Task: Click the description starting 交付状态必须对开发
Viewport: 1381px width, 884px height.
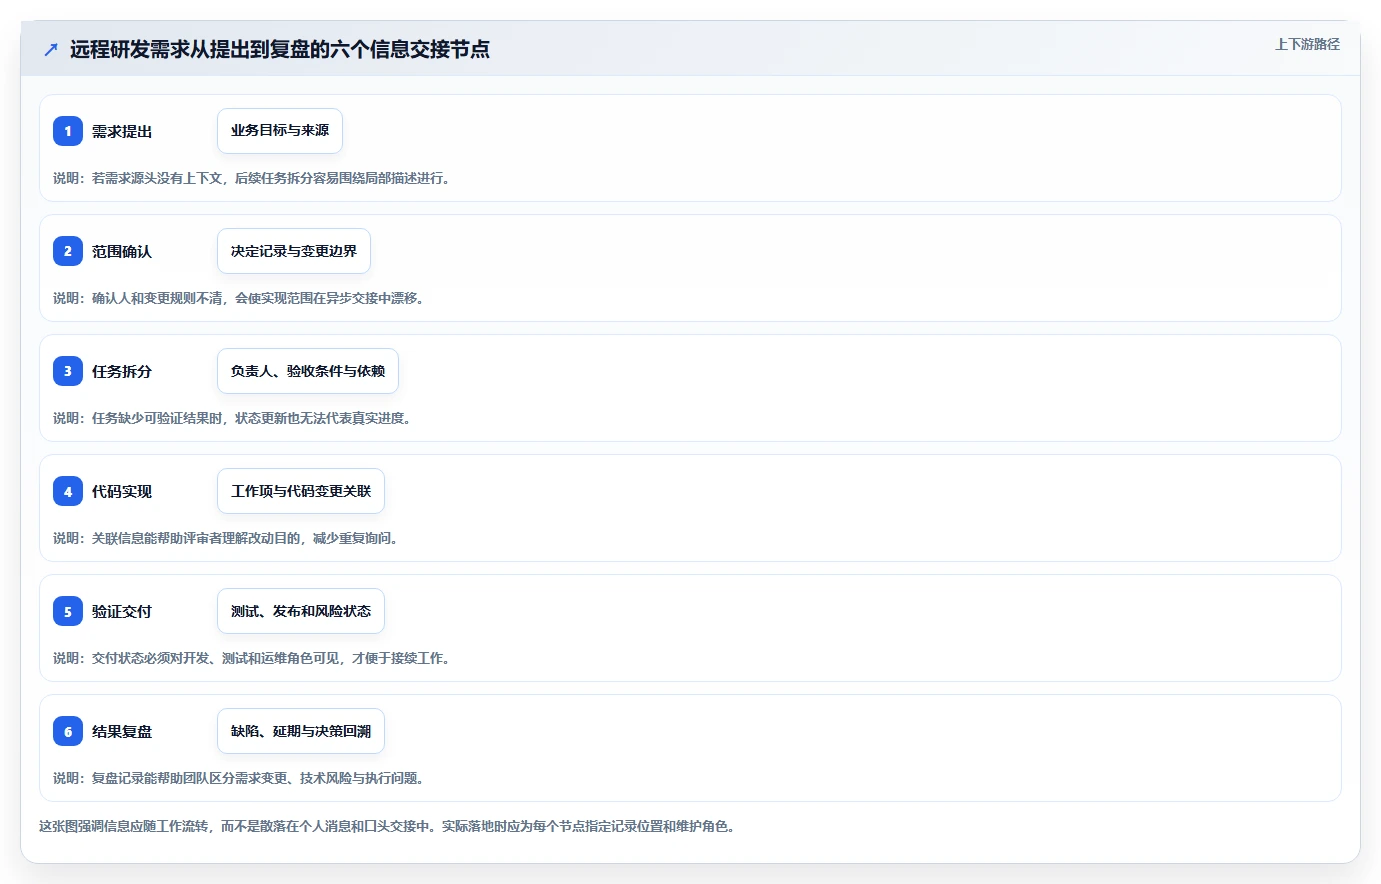Action: [x=254, y=658]
